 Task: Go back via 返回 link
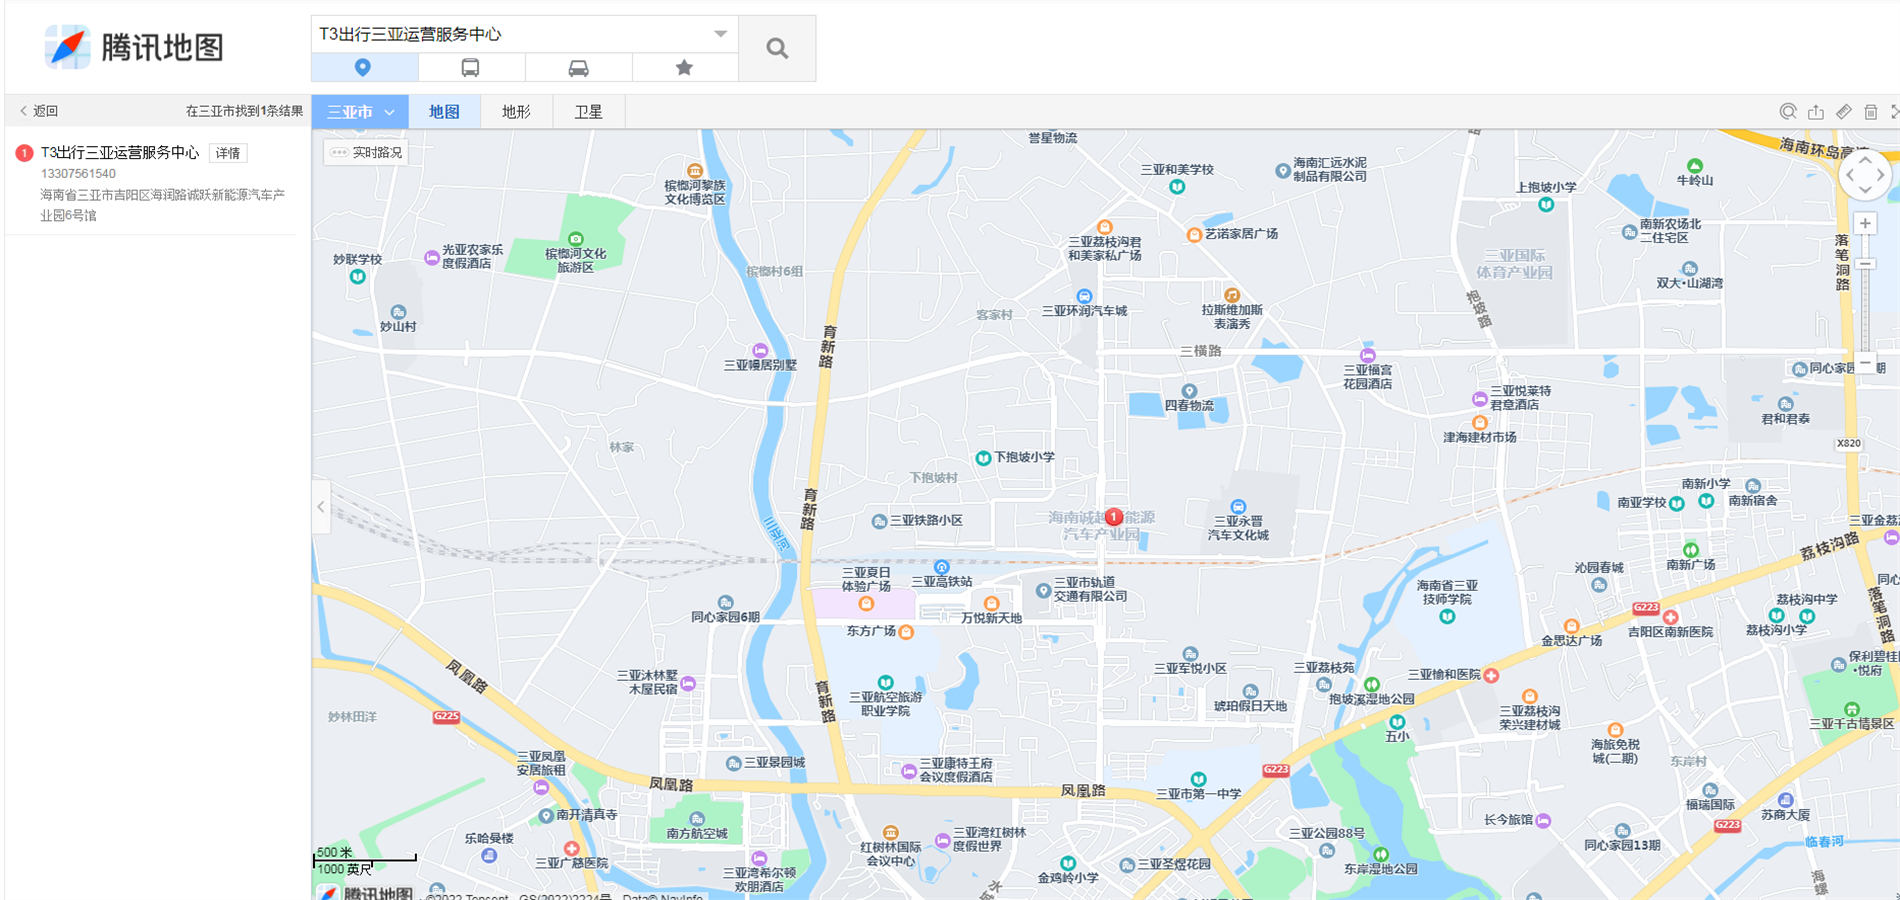(x=39, y=111)
